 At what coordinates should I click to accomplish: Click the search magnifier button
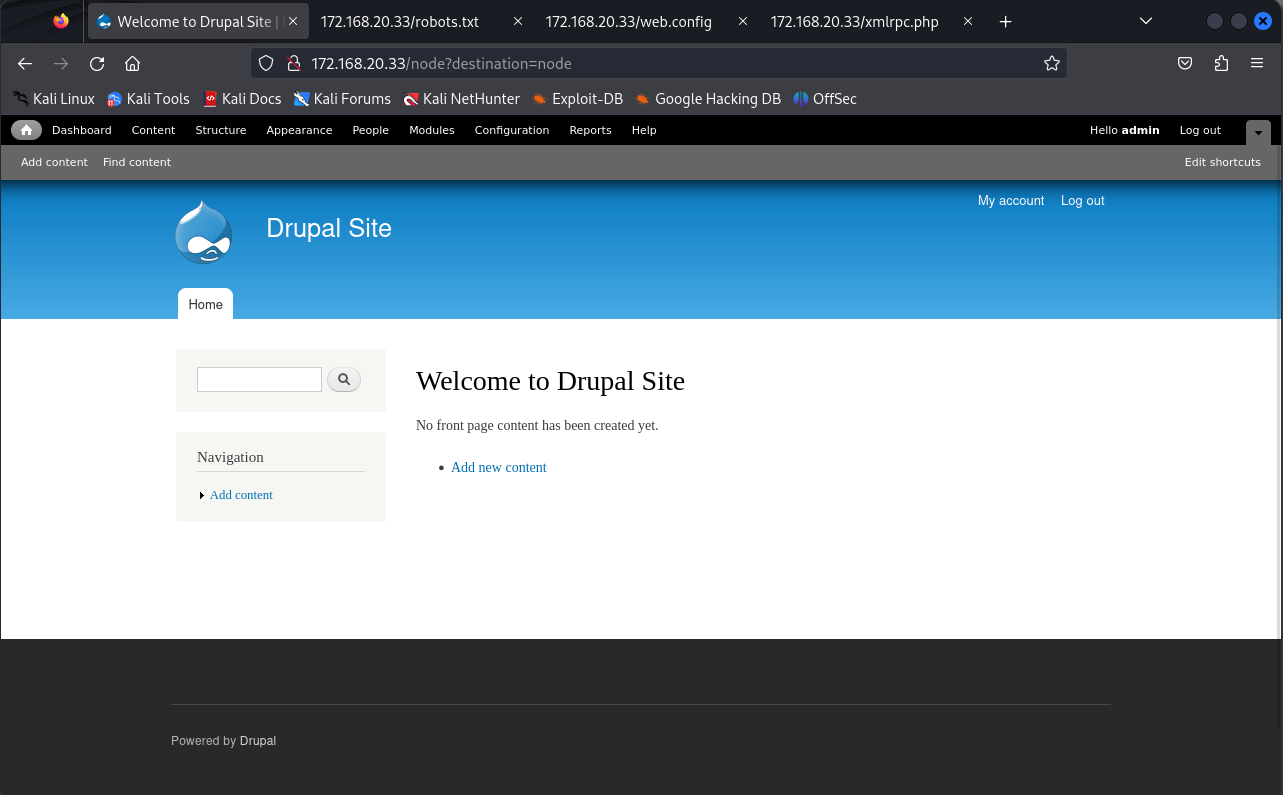coord(344,380)
